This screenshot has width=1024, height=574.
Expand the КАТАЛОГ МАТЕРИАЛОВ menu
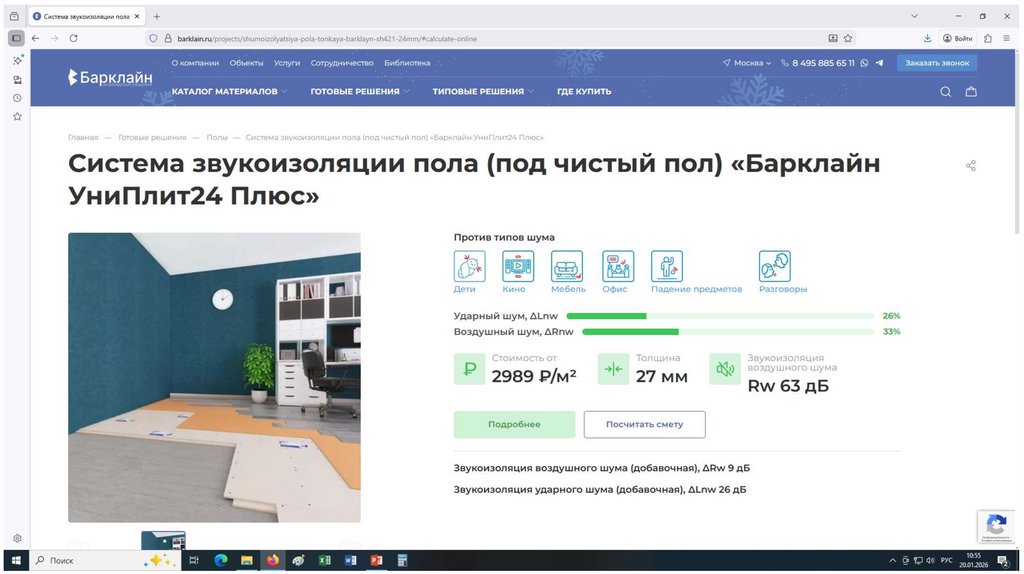pyautogui.click(x=229, y=91)
